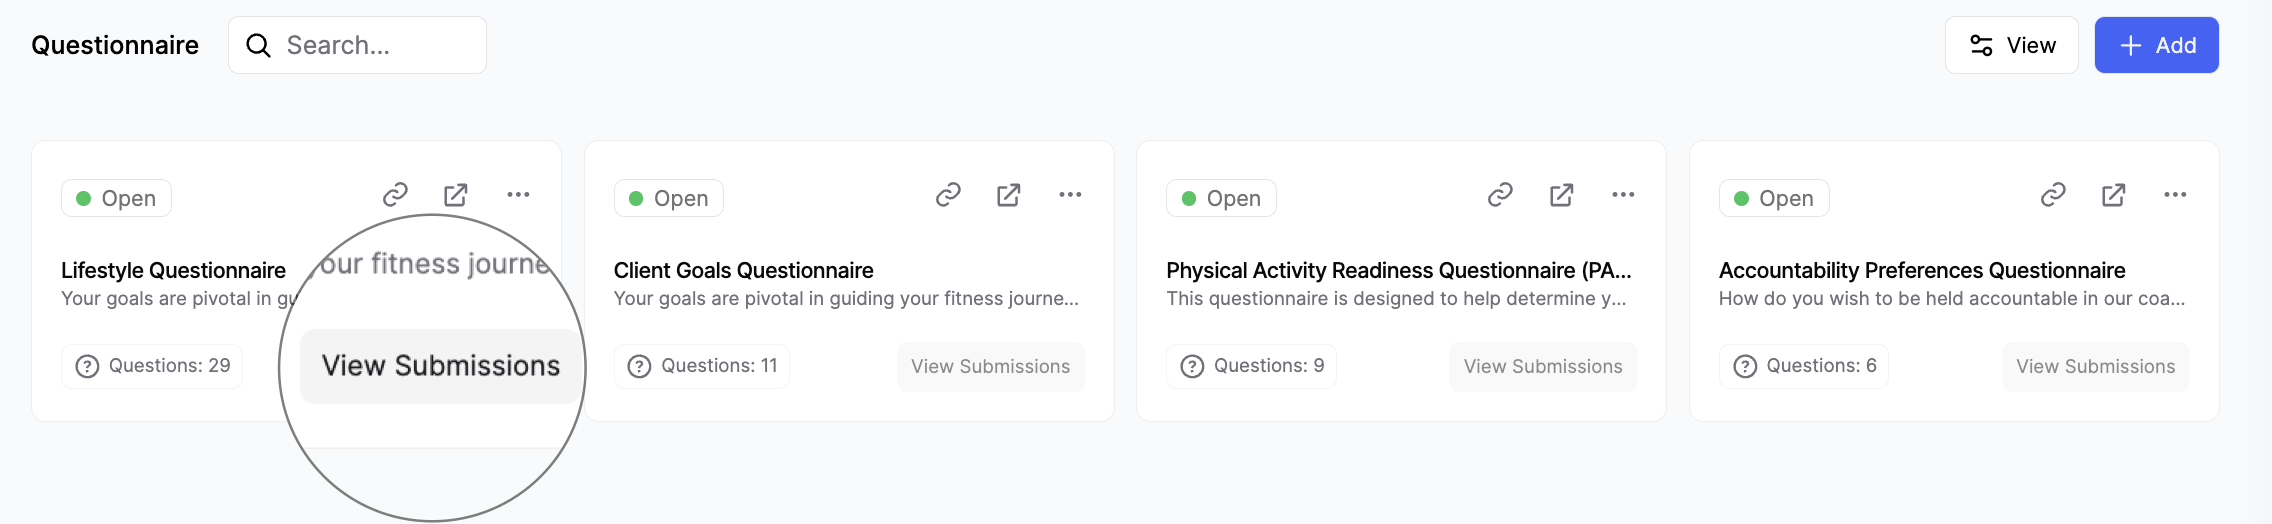Image resolution: width=2272 pixels, height=524 pixels.
Task: Open more options for Client Goals Questionnaire
Action: pyautogui.click(x=1070, y=194)
